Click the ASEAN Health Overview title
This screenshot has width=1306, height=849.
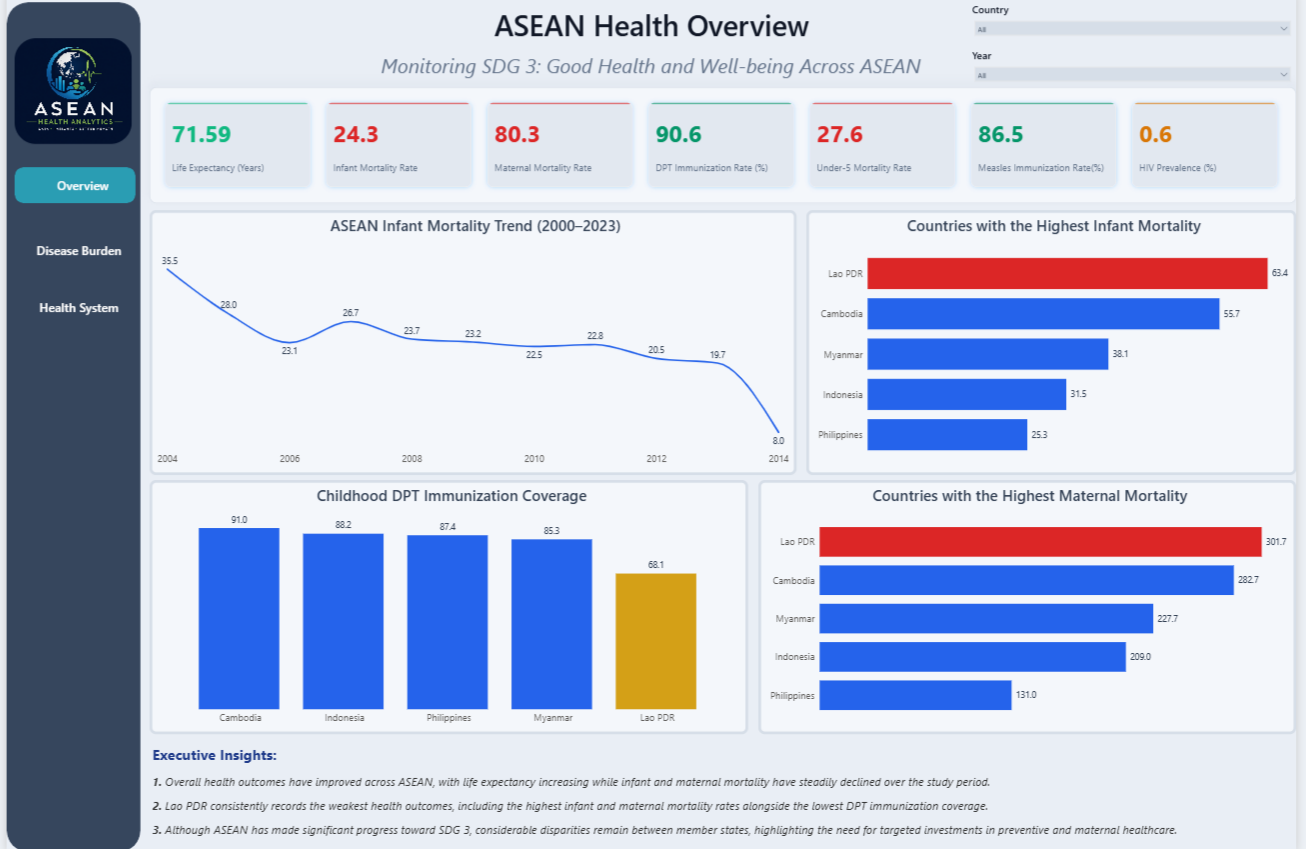click(x=652, y=27)
